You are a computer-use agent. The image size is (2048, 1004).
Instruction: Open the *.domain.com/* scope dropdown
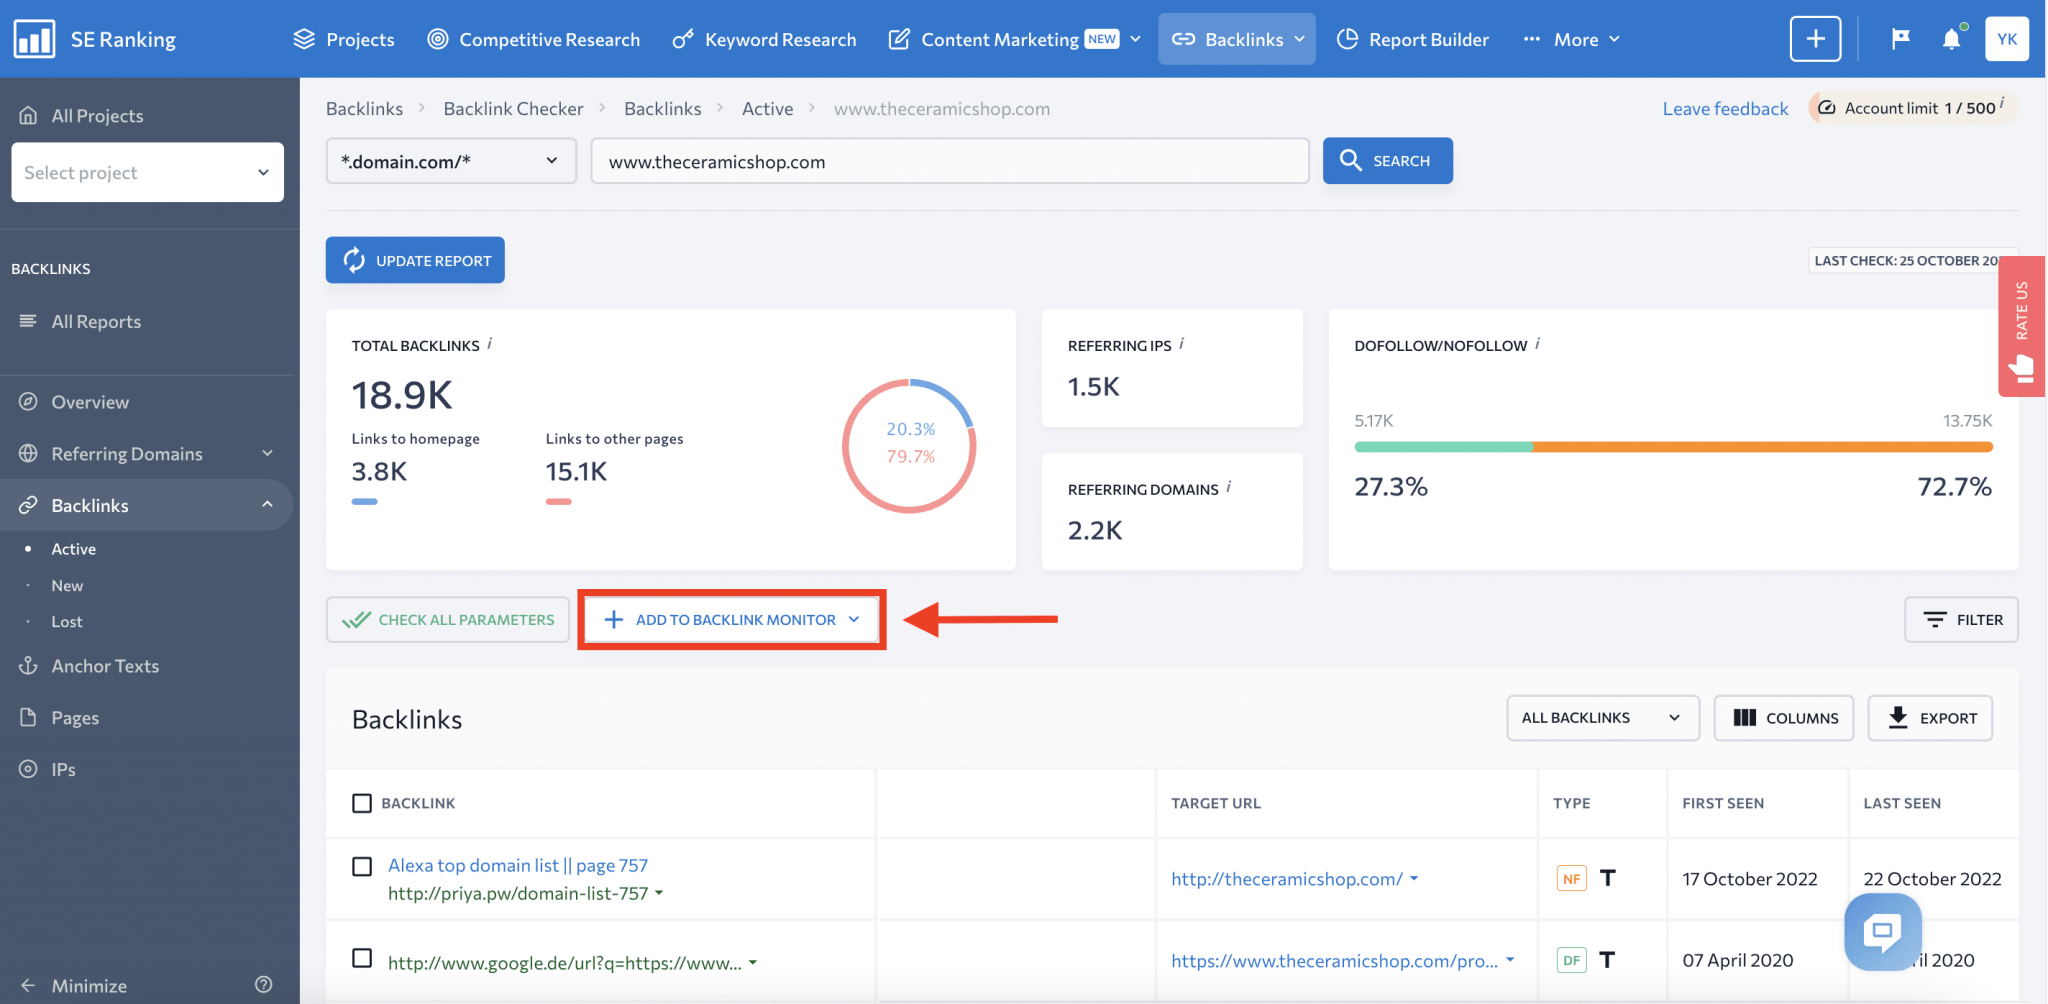[450, 160]
